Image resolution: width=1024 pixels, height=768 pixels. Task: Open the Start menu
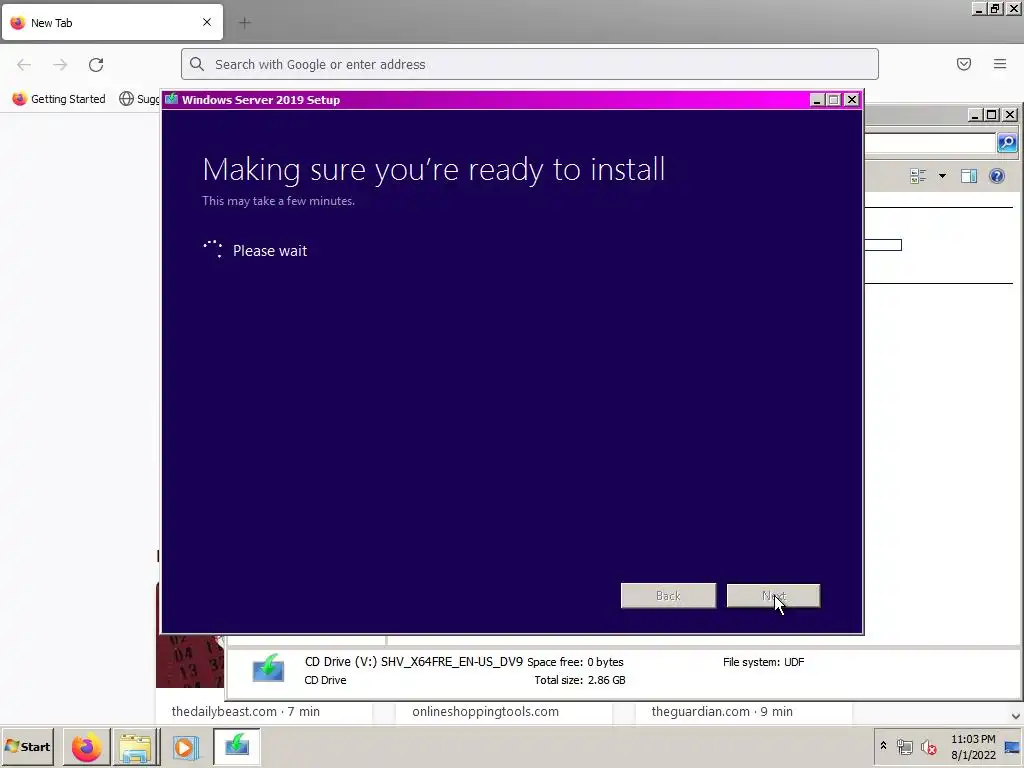click(x=27, y=746)
